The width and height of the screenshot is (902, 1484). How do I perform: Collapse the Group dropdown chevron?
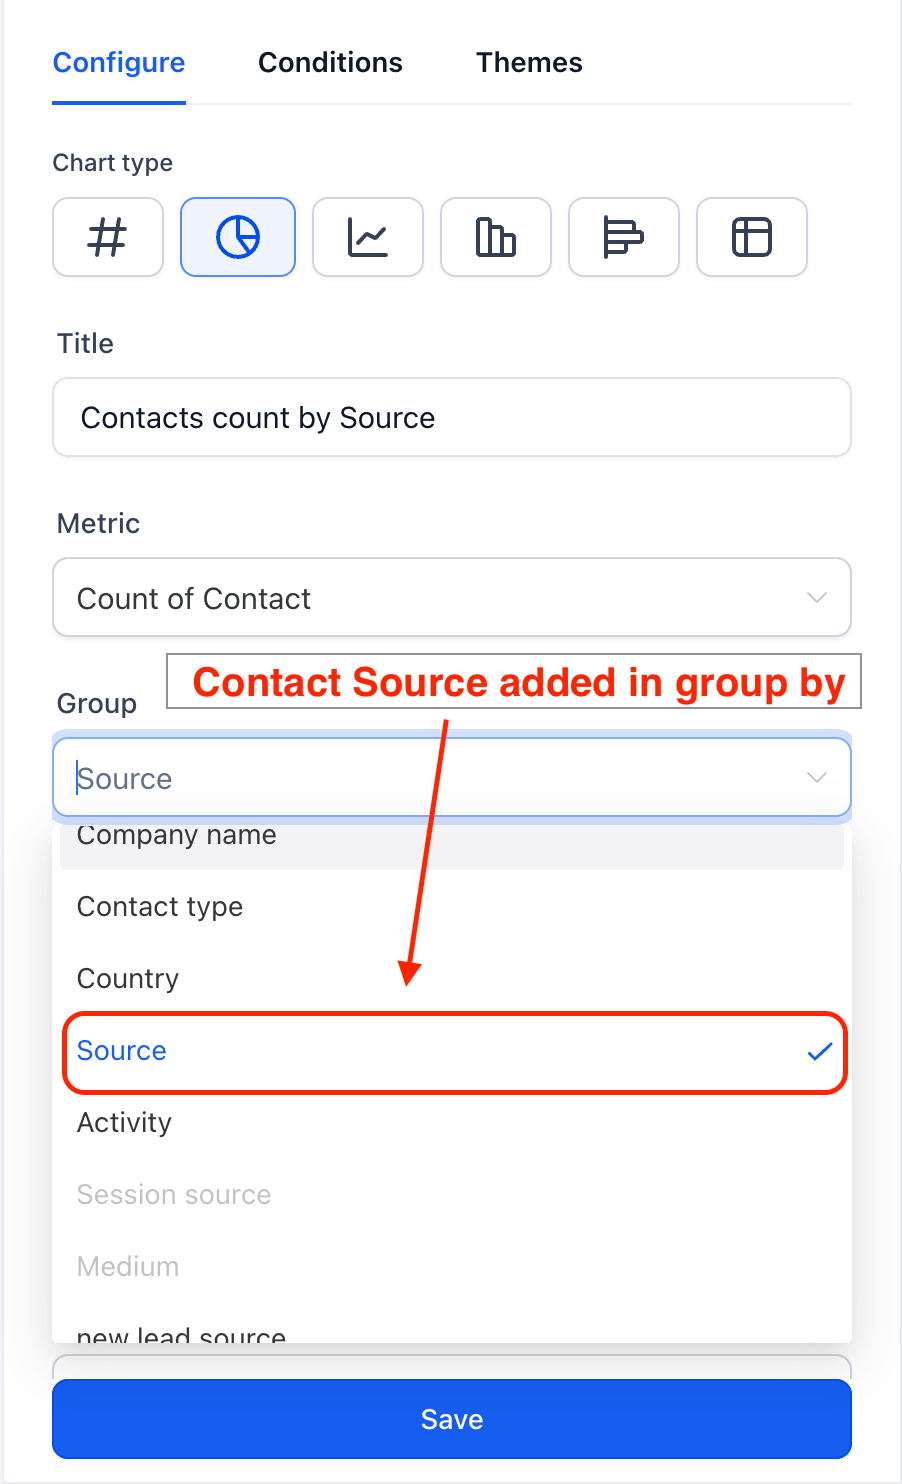point(817,778)
